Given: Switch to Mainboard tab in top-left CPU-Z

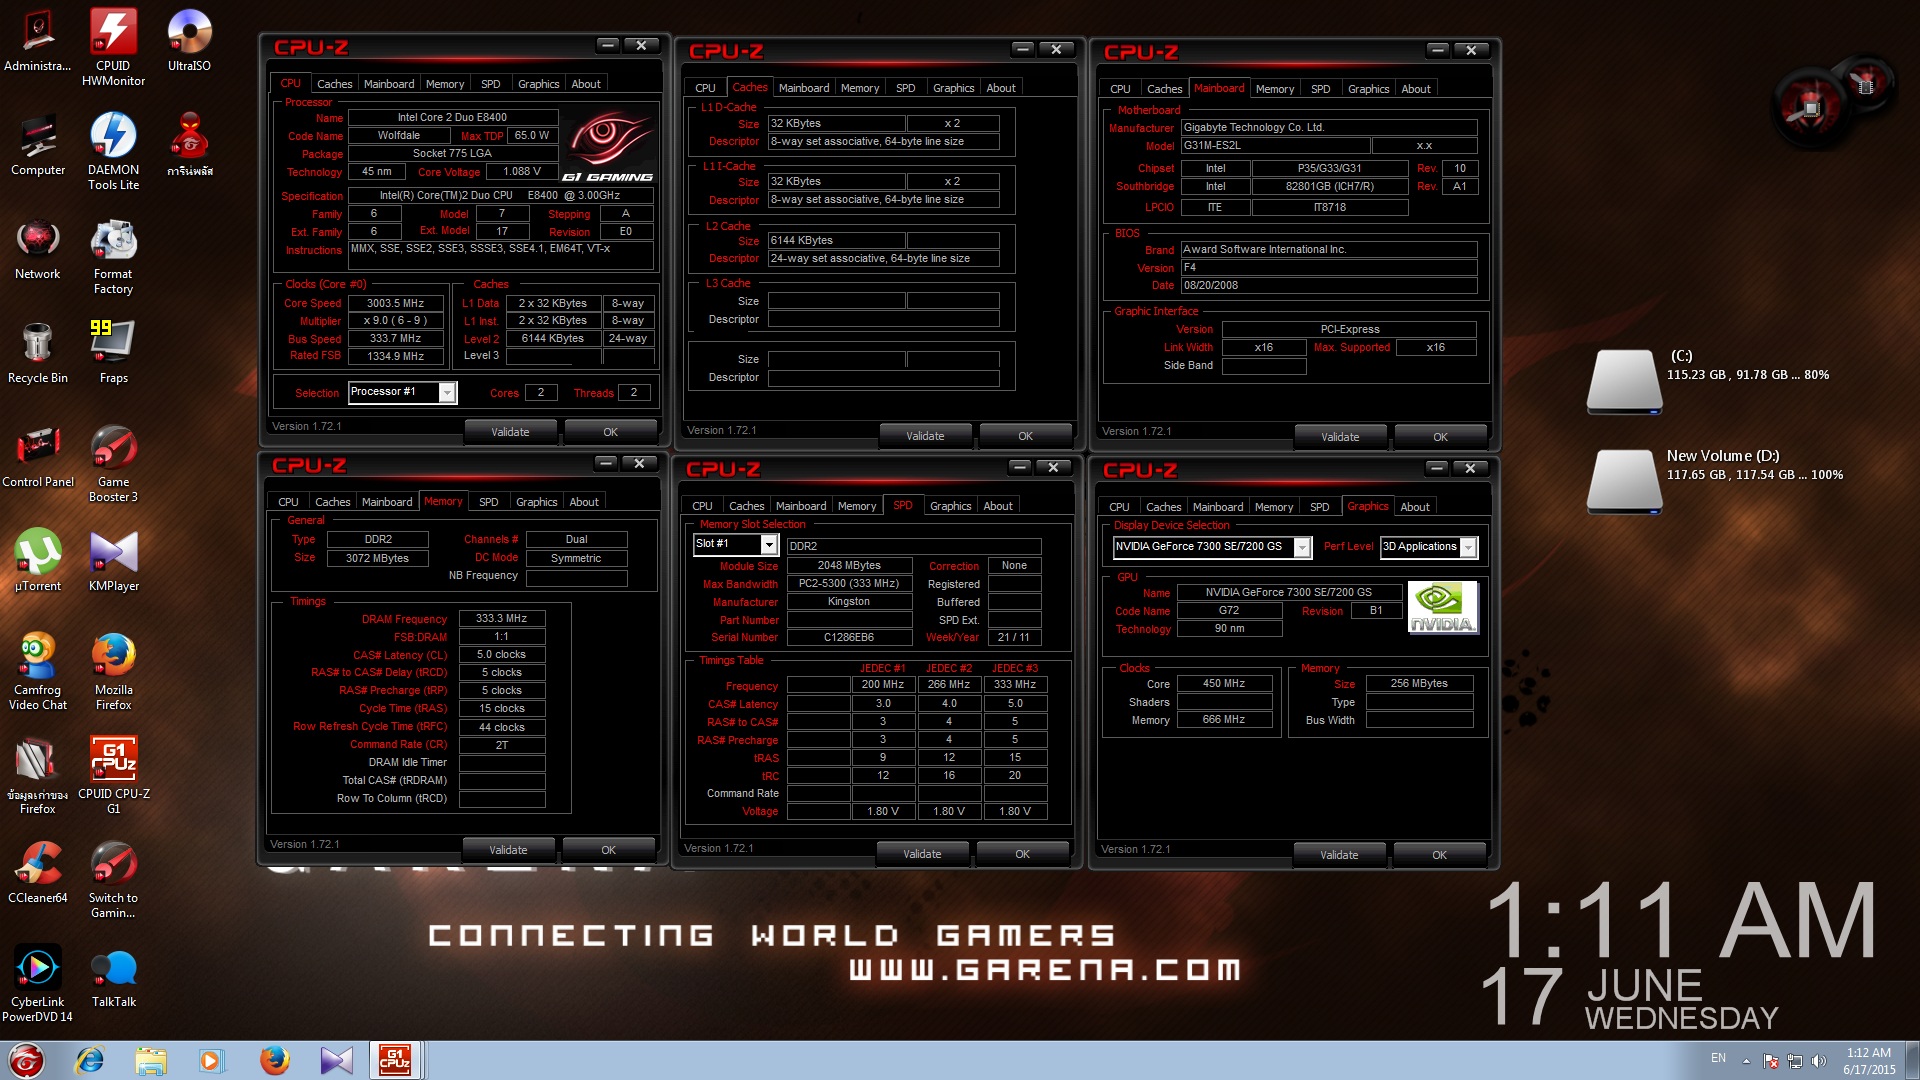Looking at the screenshot, I should 388,84.
